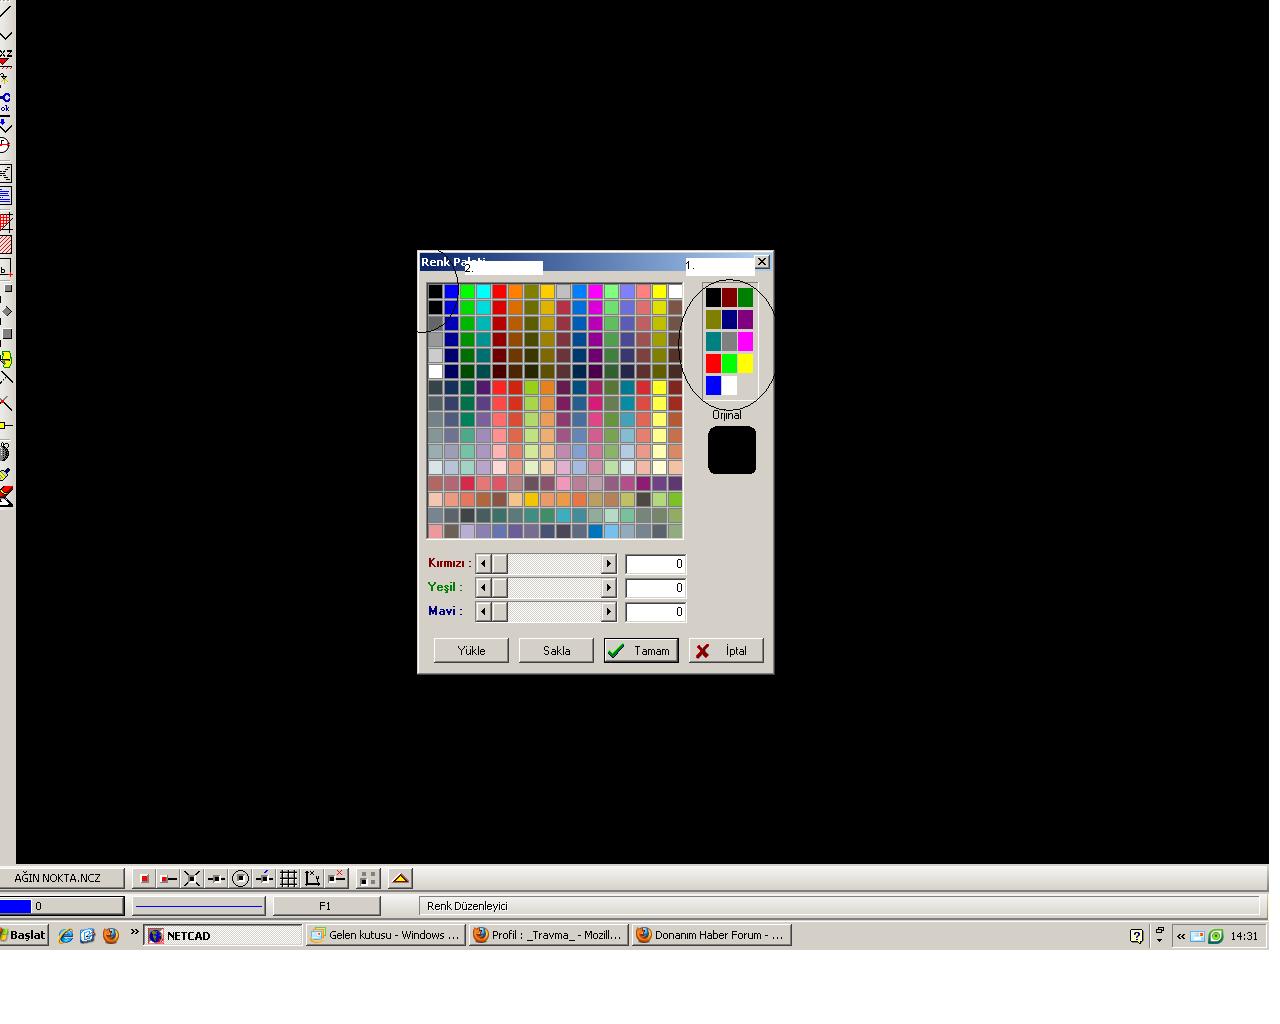Image resolution: width=1280 pixels, height=1024 pixels.
Task: Pick bright red in basic color set
Action: [x=713, y=363]
